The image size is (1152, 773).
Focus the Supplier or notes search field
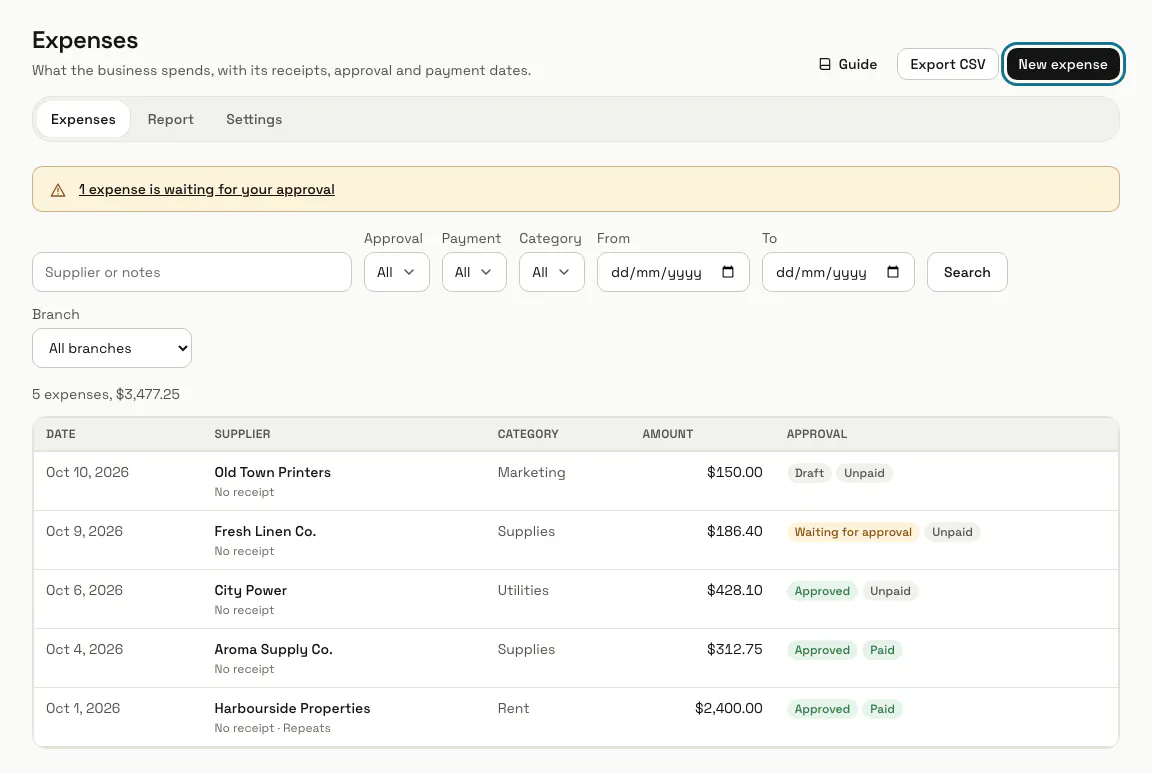tap(192, 272)
